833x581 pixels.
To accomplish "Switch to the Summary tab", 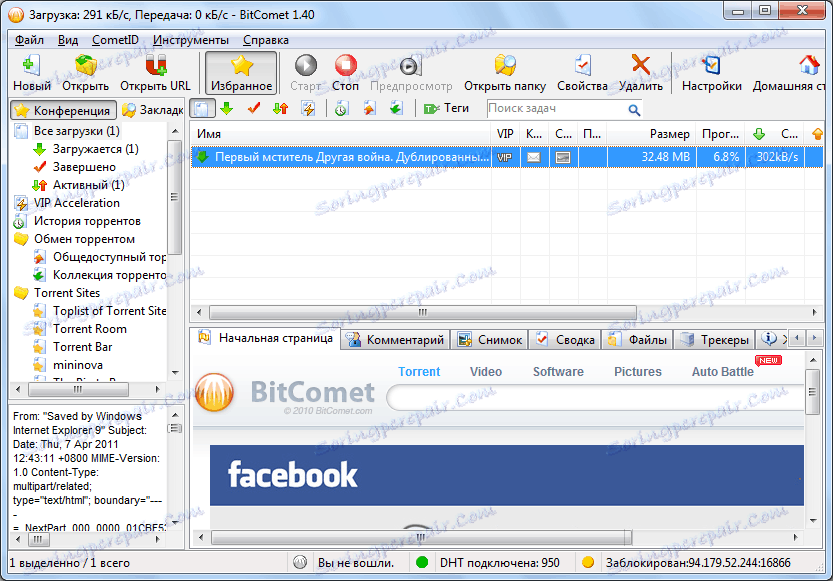I will (565, 340).
